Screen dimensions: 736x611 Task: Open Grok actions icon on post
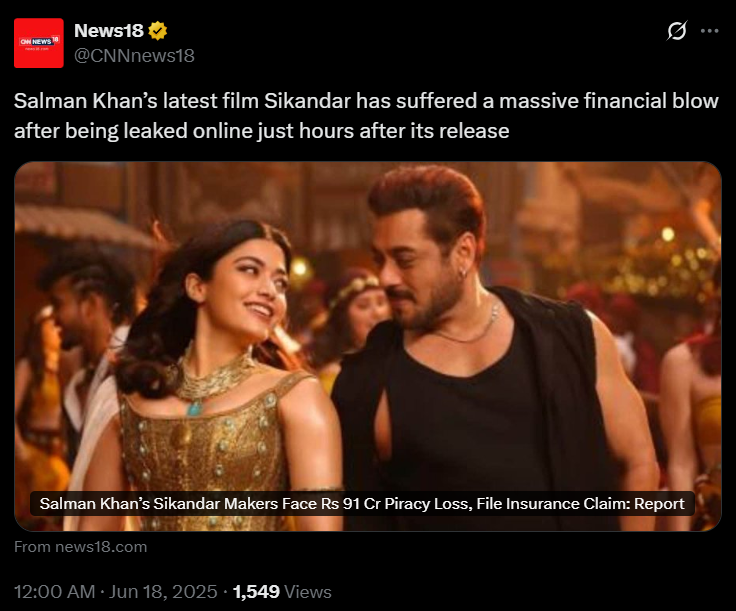pyautogui.click(x=677, y=31)
